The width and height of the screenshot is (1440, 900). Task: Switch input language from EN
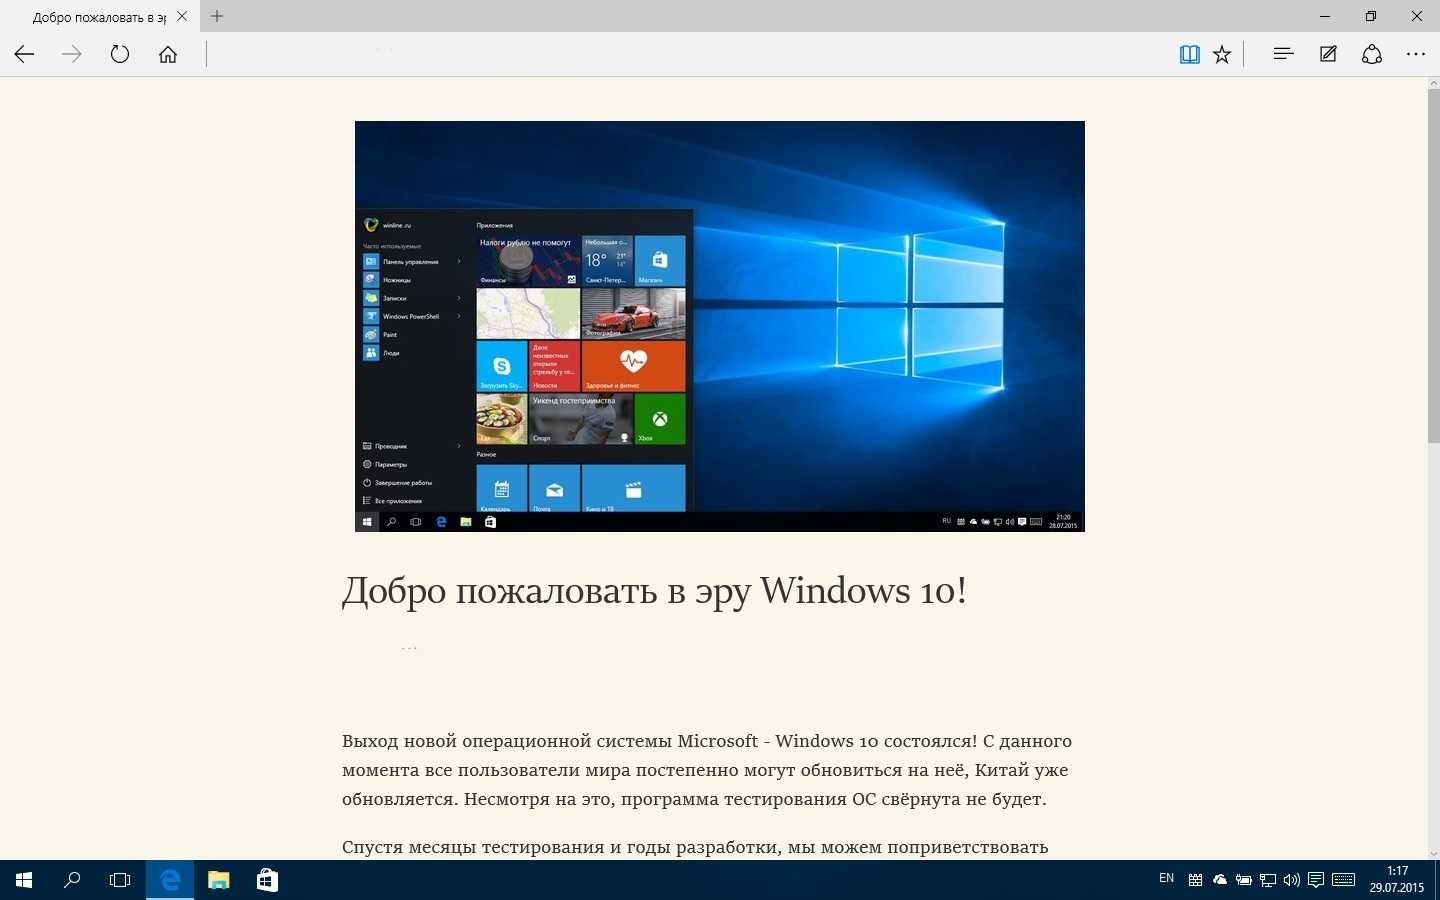pyautogui.click(x=1166, y=879)
